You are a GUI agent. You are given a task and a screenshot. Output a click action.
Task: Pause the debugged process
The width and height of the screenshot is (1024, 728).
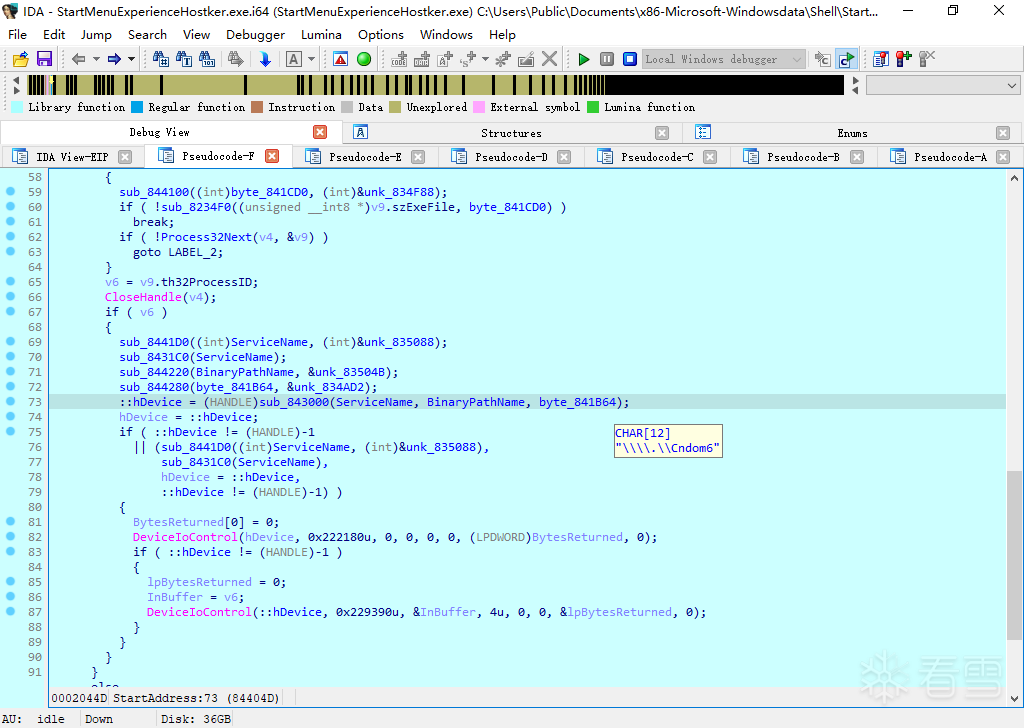[607, 59]
